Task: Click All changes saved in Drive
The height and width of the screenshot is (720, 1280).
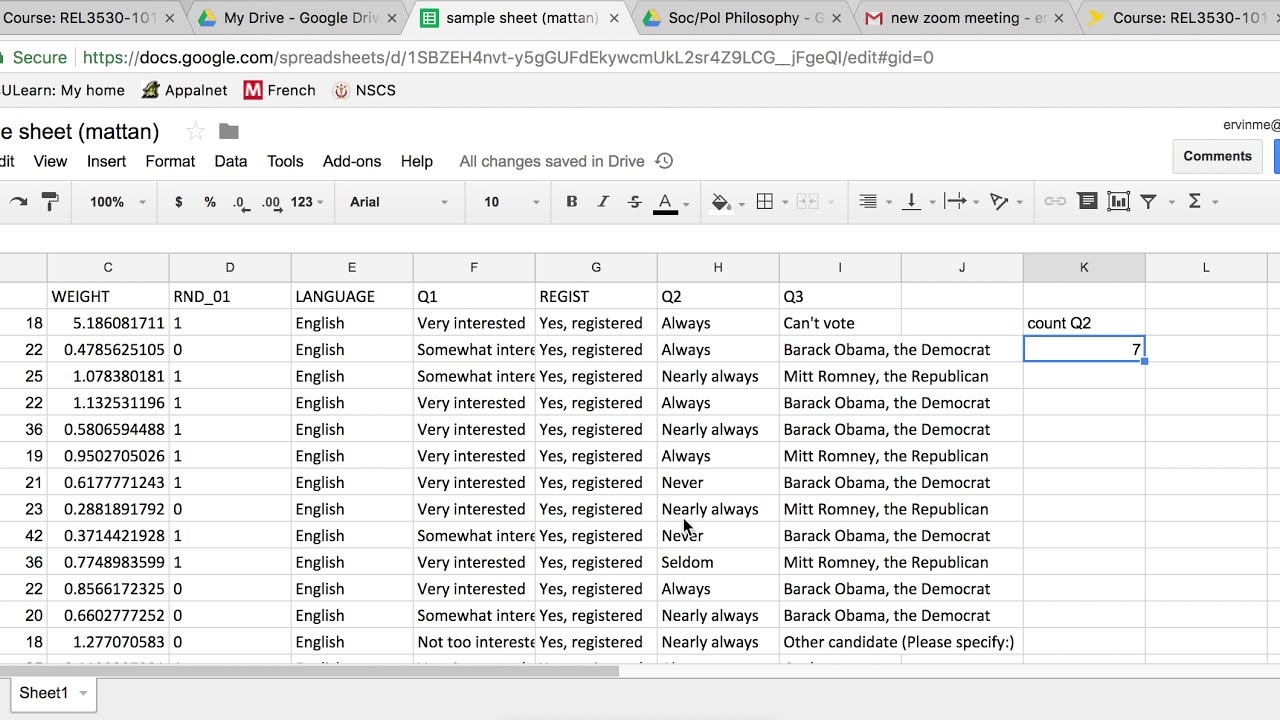Action: click(552, 161)
